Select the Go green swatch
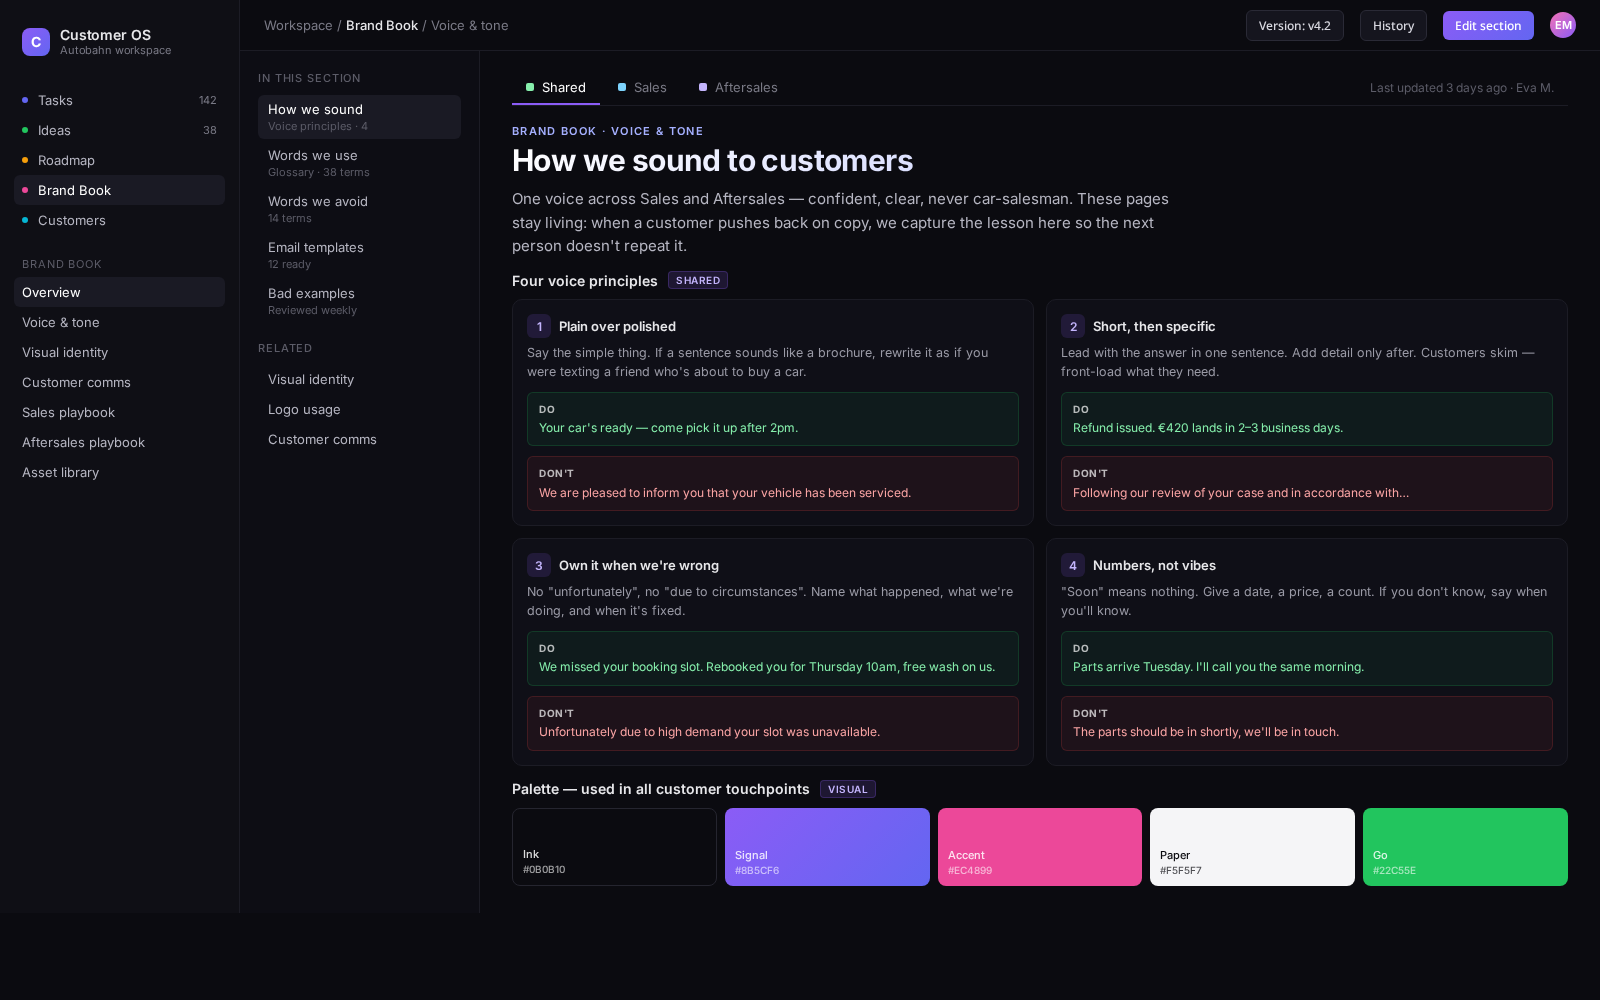This screenshot has height=1000, width=1600. (1465, 847)
